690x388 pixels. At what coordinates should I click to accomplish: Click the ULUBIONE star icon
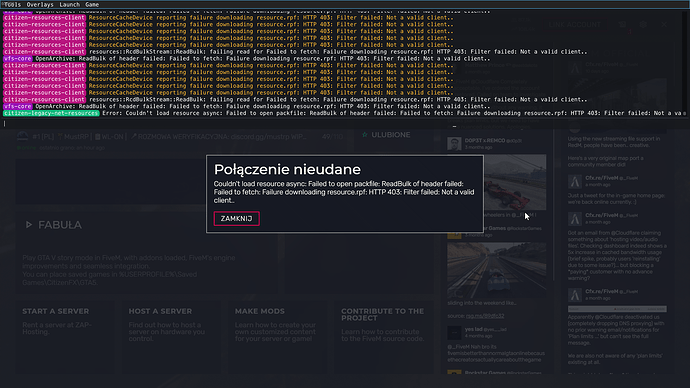tap(364, 135)
